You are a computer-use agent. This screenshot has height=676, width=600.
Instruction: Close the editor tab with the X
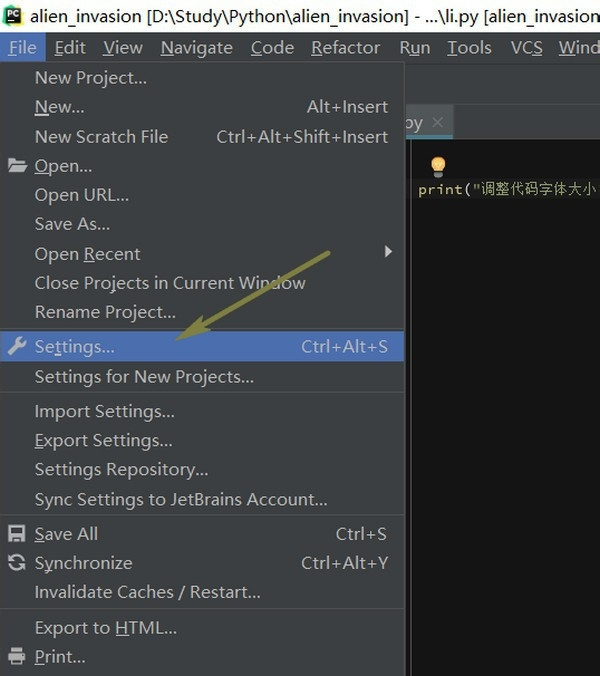[437, 123]
